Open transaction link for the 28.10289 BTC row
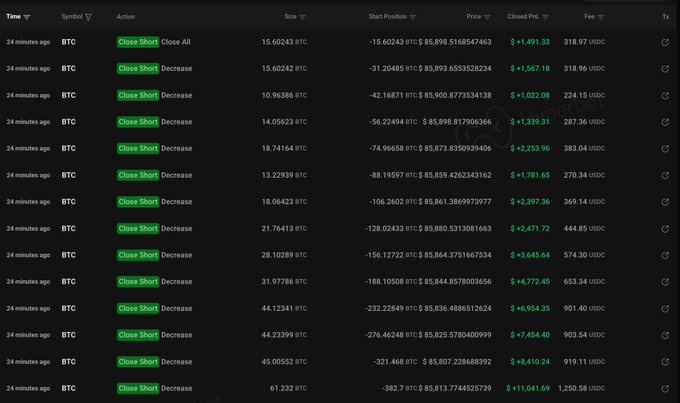 665,255
